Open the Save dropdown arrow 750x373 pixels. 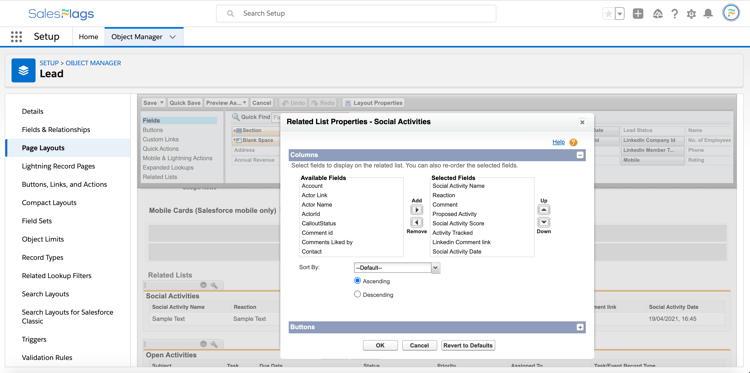[162, 103]
